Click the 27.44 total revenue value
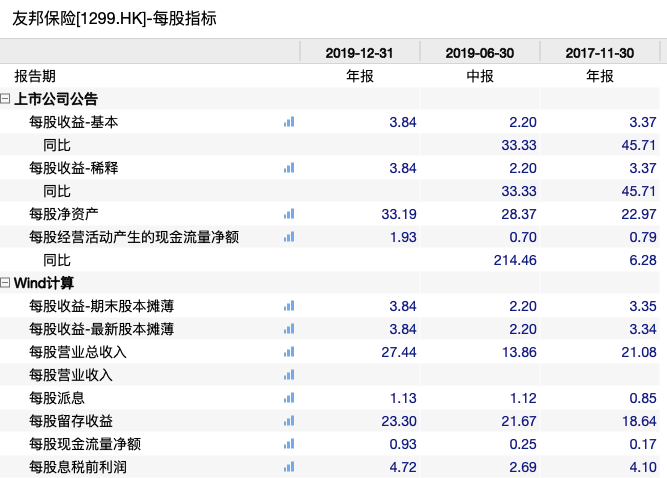The height and width of the screenshot is (478, 667). [399, 352]
